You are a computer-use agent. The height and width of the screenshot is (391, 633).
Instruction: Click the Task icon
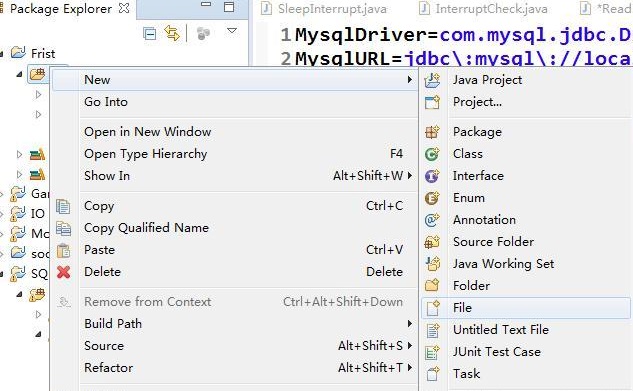(433, 374)
